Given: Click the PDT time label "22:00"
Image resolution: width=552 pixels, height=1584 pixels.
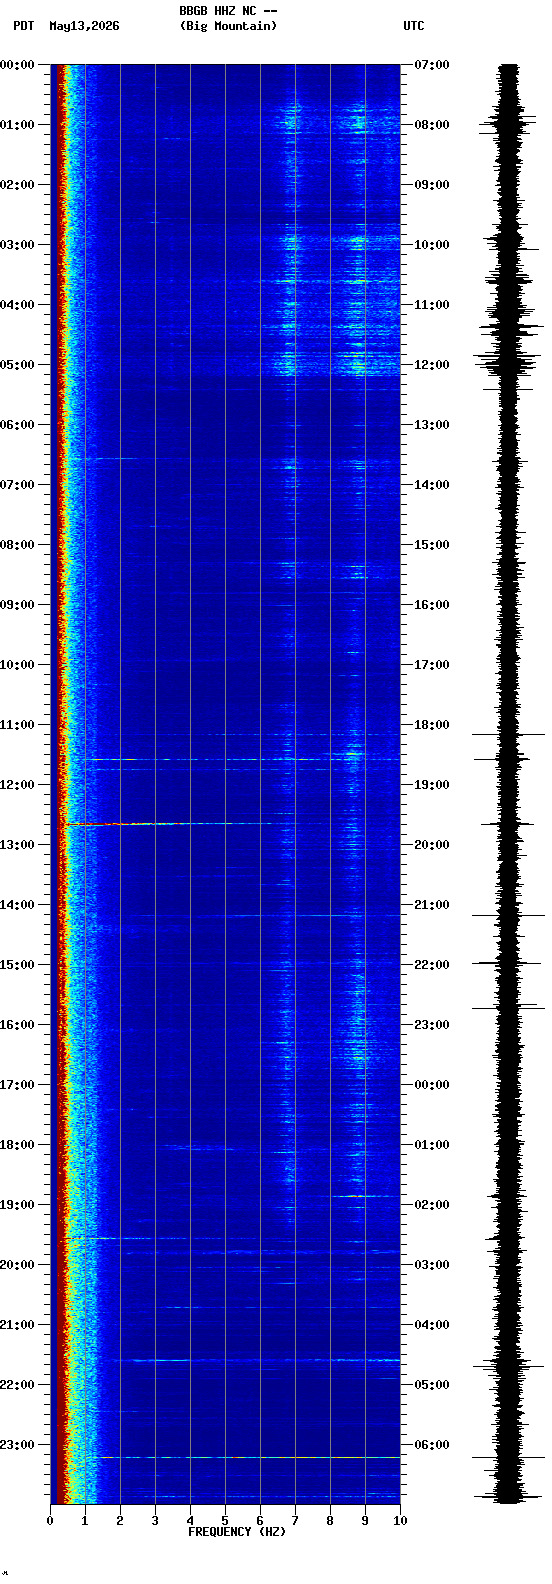Looking at the screenshot, I should [x=18, y=1385].
